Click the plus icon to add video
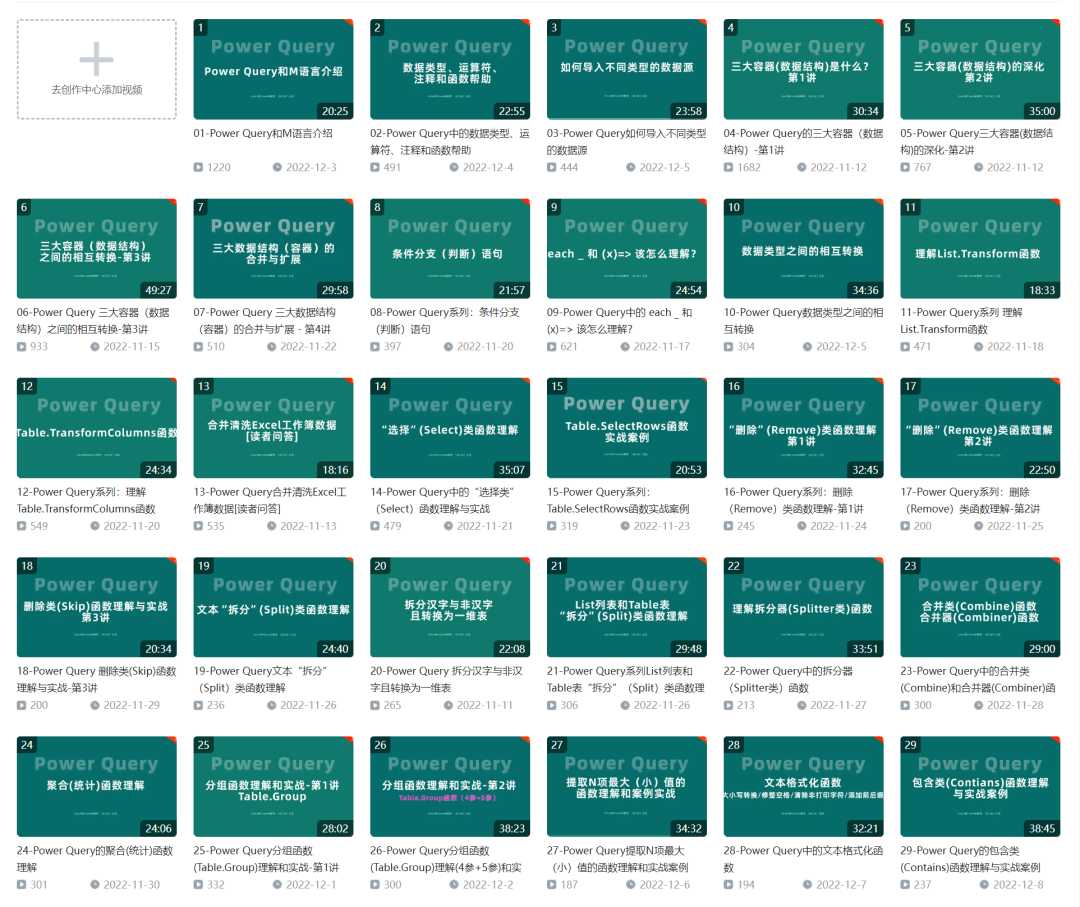 tap(96, 59)
